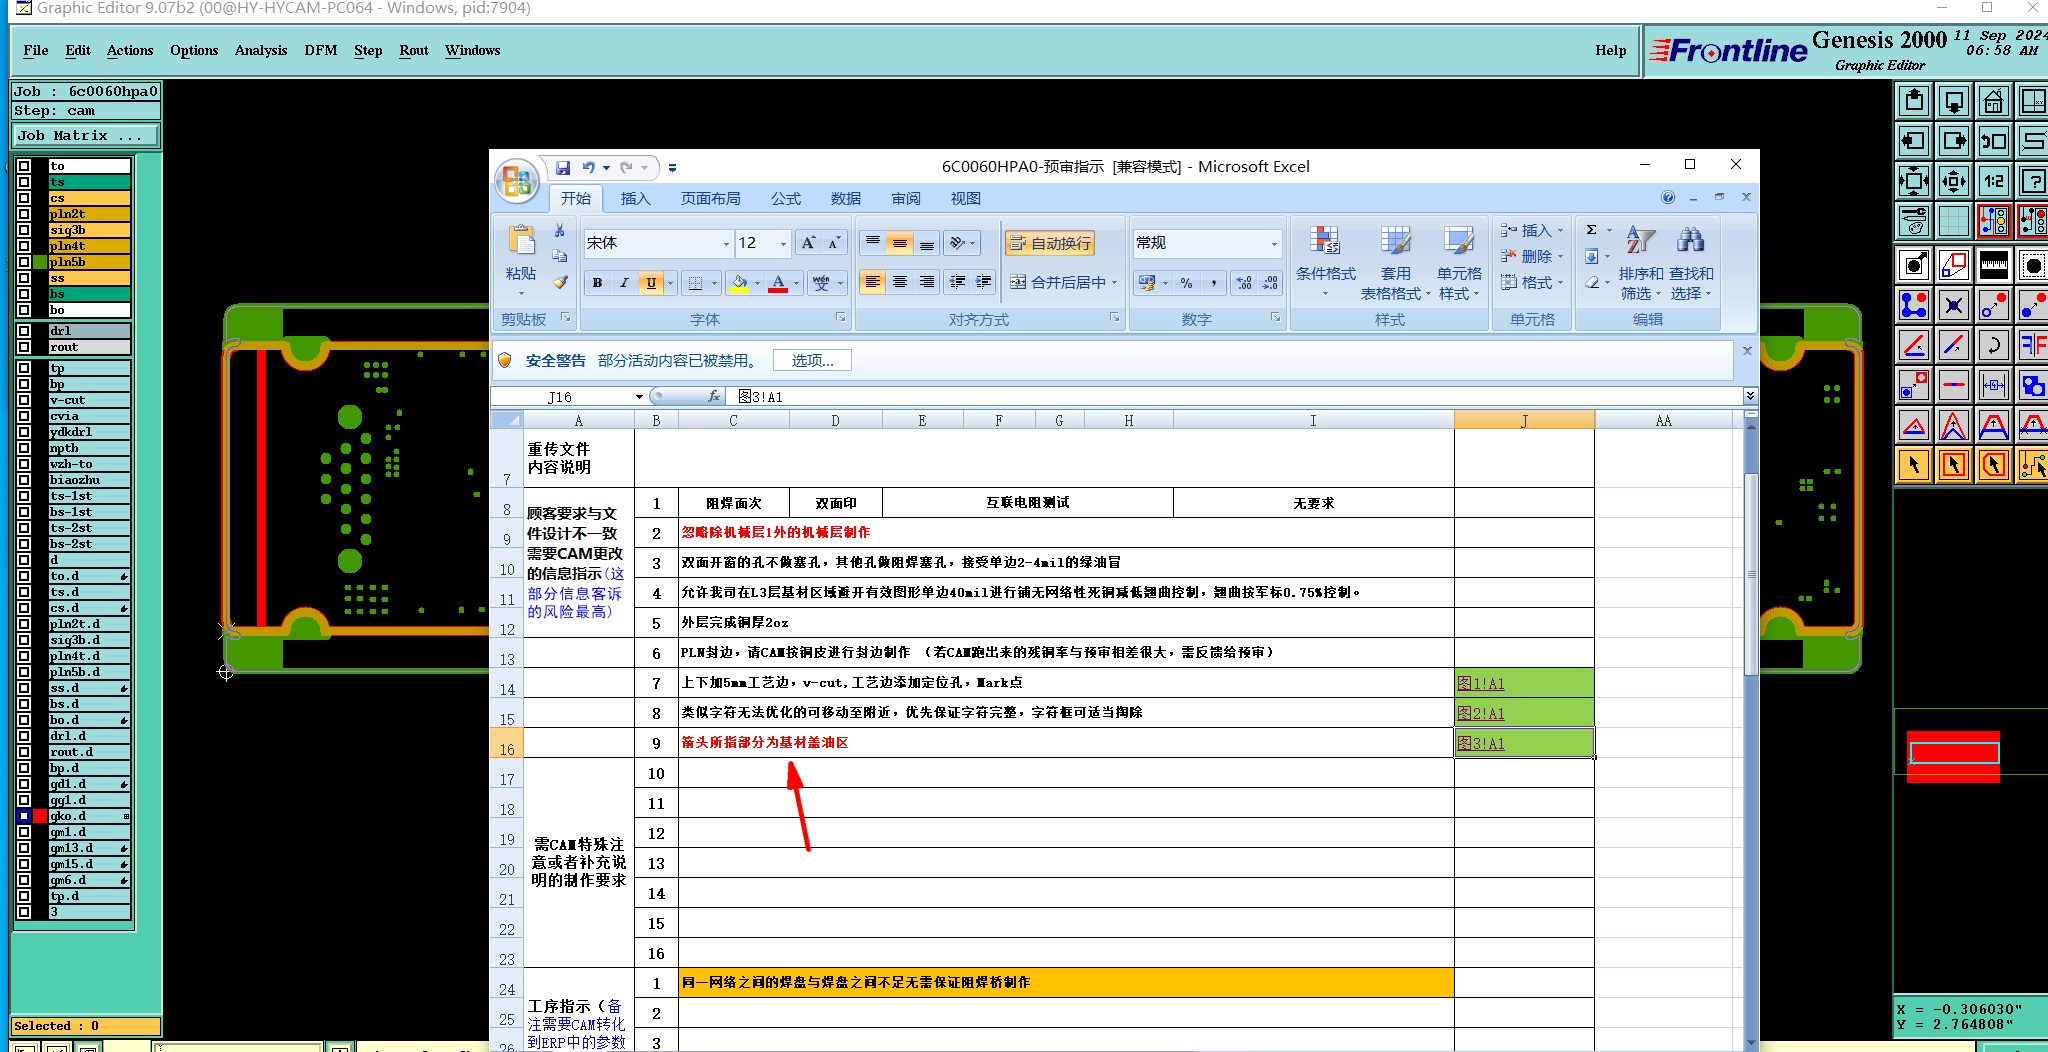Screen dimensions: 2048x1052
Task: Toggle visibility checkbox for layer npth
Action: coord(24,448)
